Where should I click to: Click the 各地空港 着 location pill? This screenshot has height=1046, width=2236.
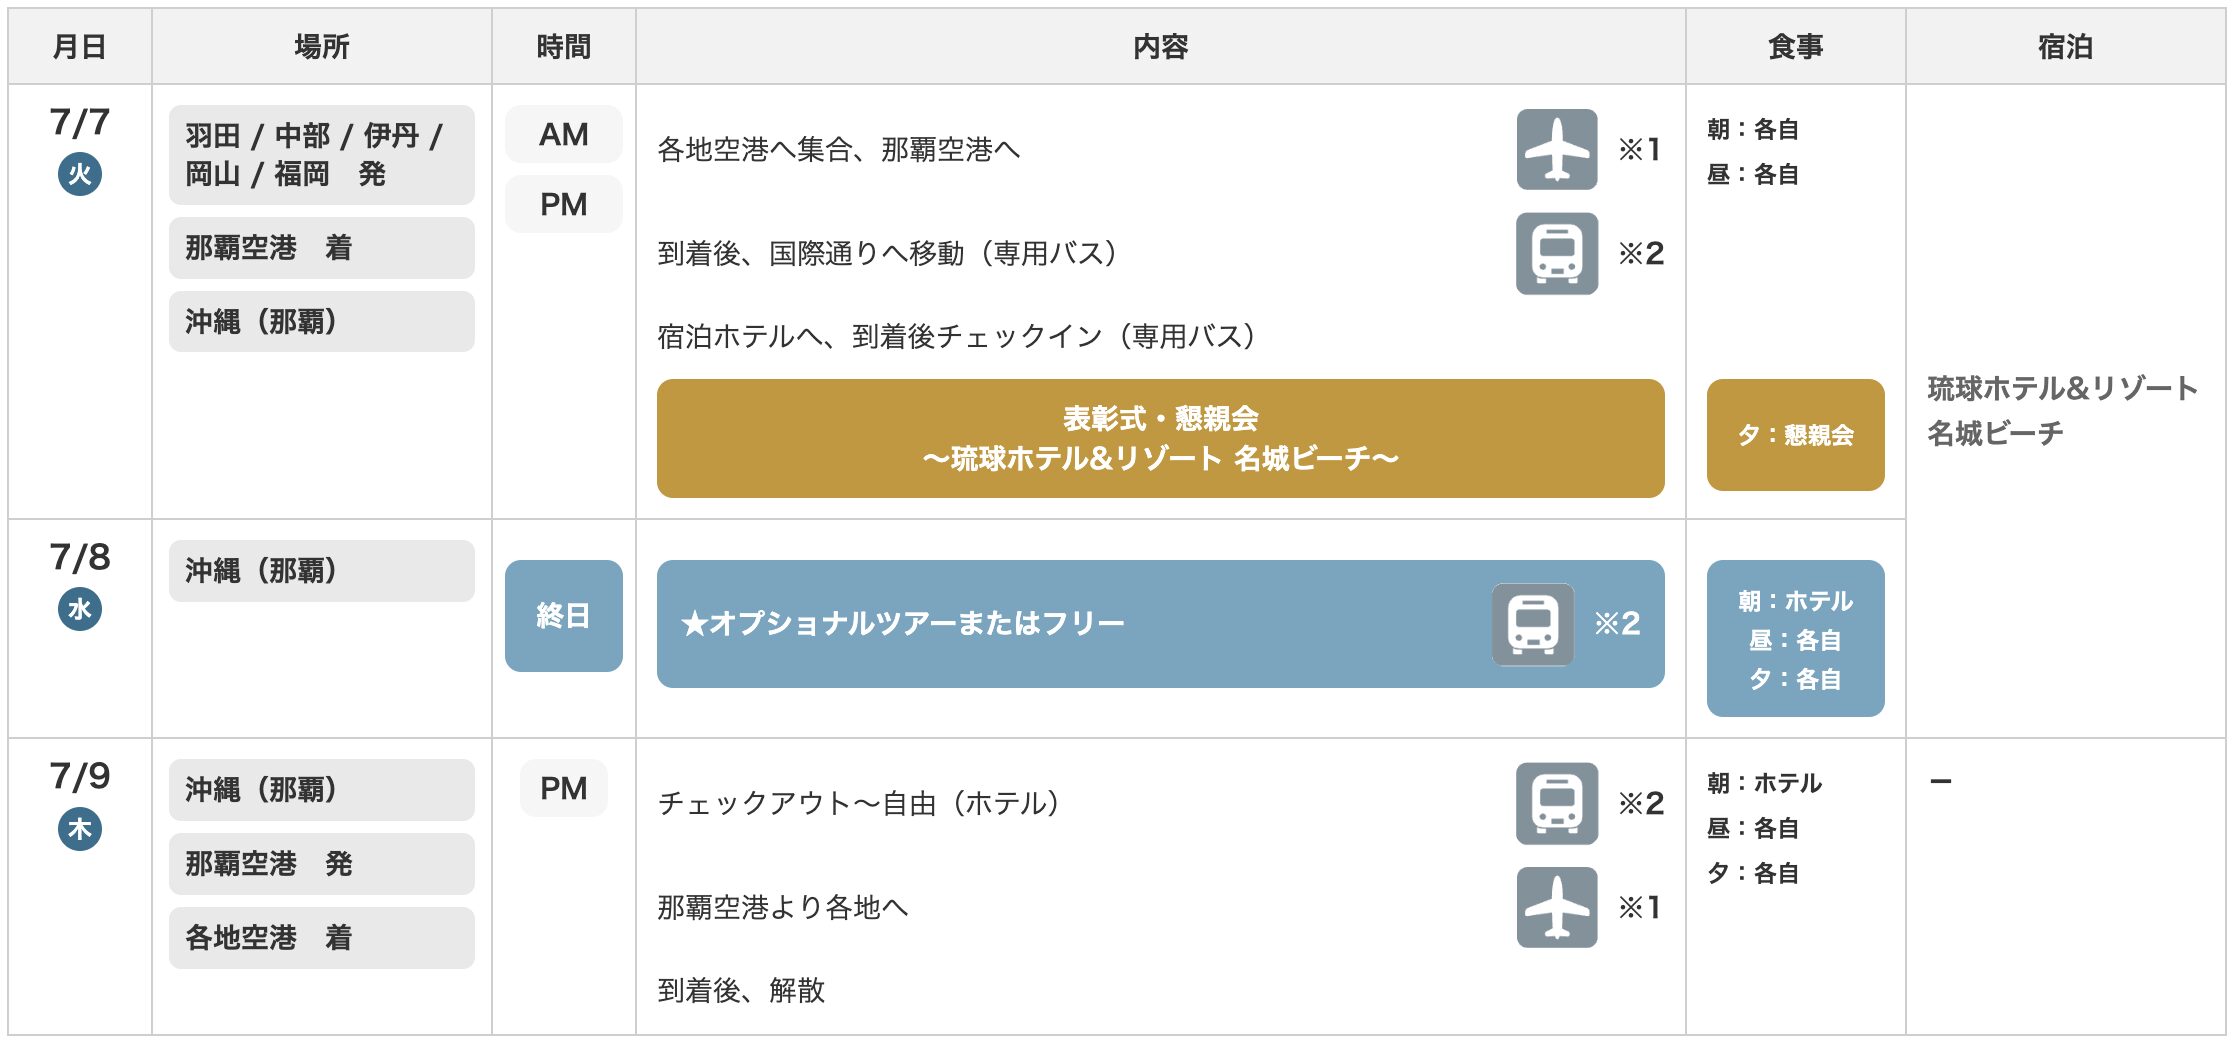tap(321, 938)
